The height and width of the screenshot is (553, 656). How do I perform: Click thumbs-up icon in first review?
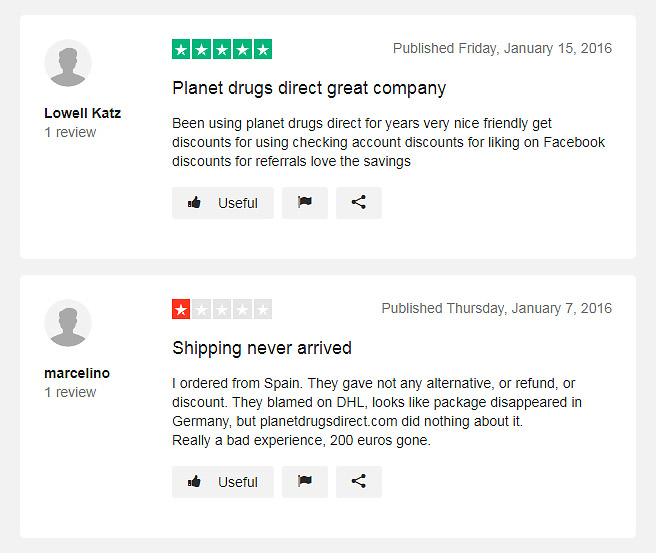tap(194, 202)
